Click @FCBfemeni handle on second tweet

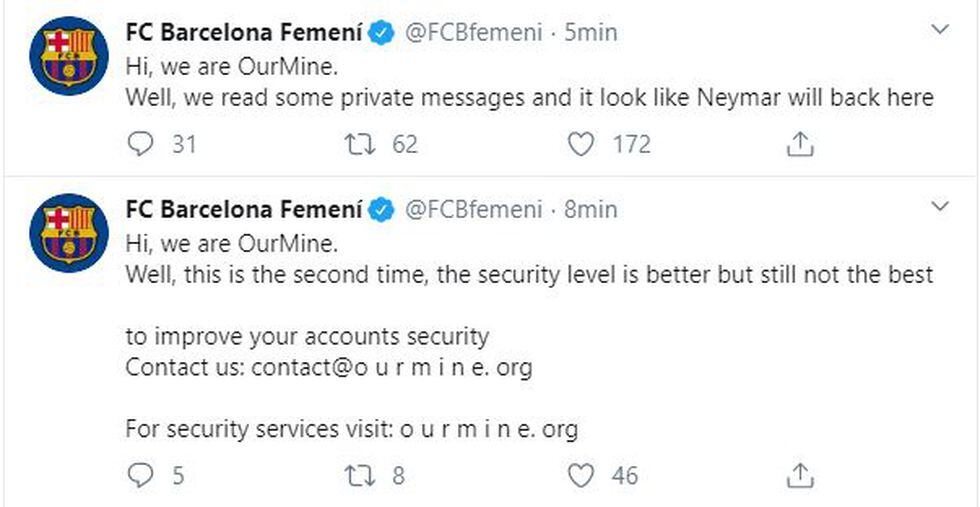click(x=472, y=210)
